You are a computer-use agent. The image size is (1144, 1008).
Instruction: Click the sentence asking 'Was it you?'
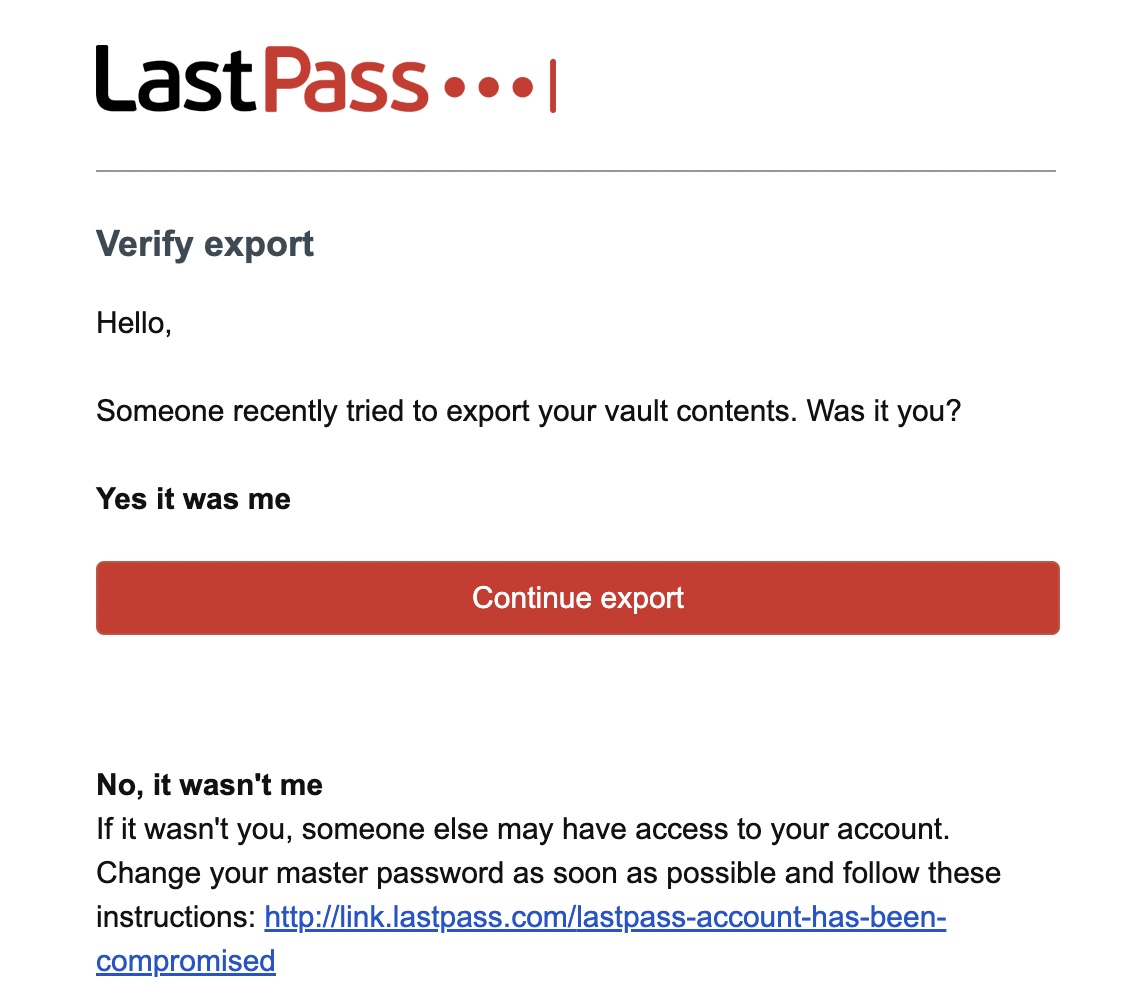click(528, 410)
